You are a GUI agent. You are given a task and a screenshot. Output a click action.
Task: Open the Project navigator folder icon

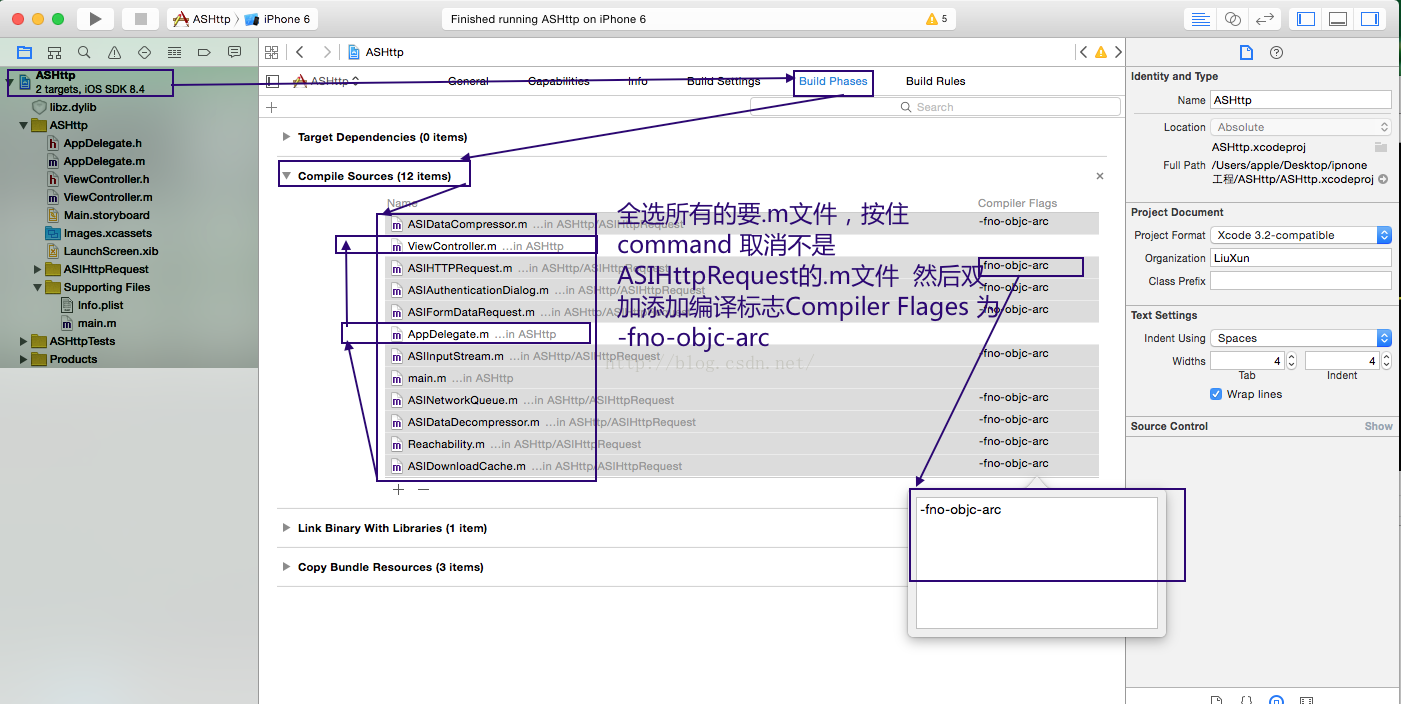click(x=24, y=52)
